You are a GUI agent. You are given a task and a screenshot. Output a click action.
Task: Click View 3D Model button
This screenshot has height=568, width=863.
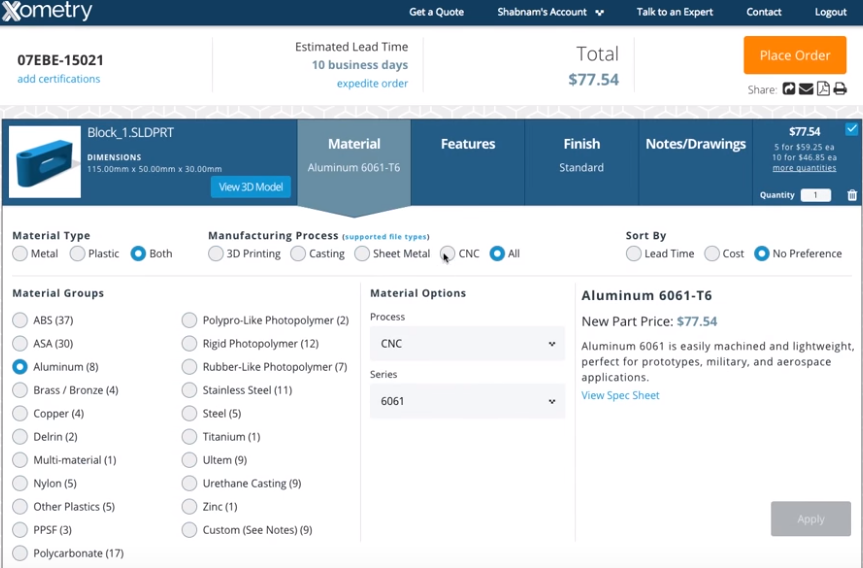coord(251,187)
